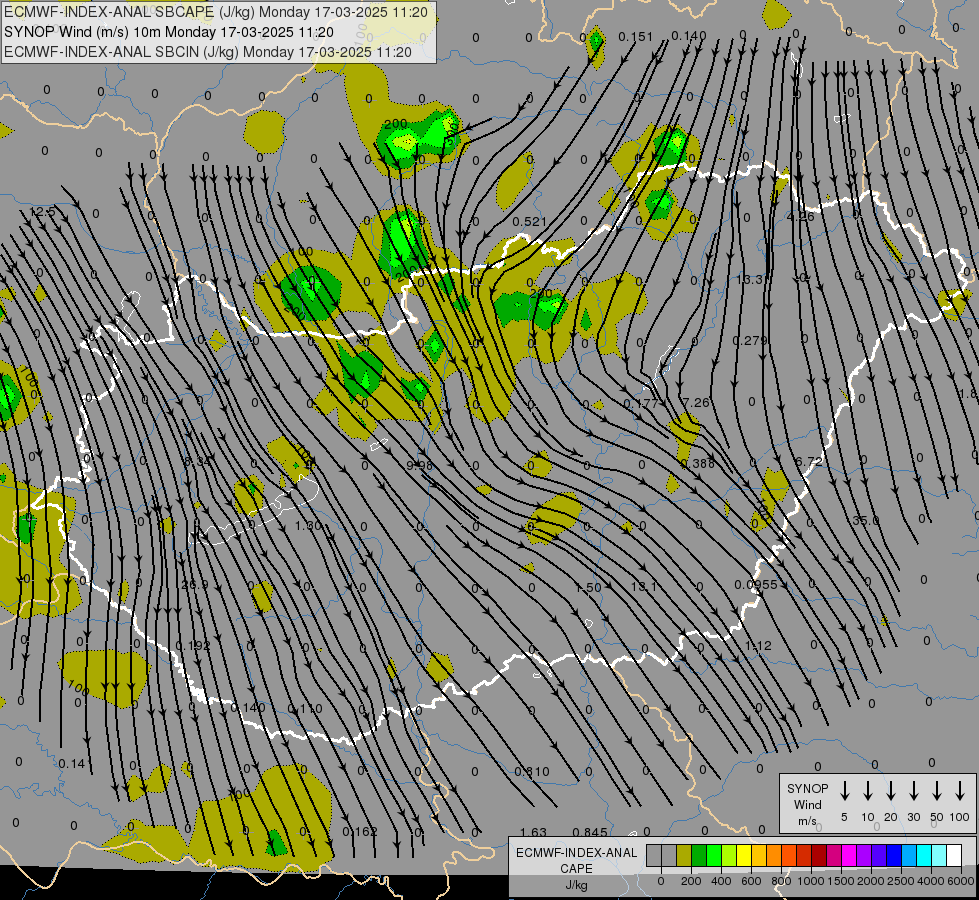Viewport: 979px width, 900px height.
Task: Click the 'ECMWF-INDEX-ANAL CAPE' legend label
Action: tap(577, 860)
